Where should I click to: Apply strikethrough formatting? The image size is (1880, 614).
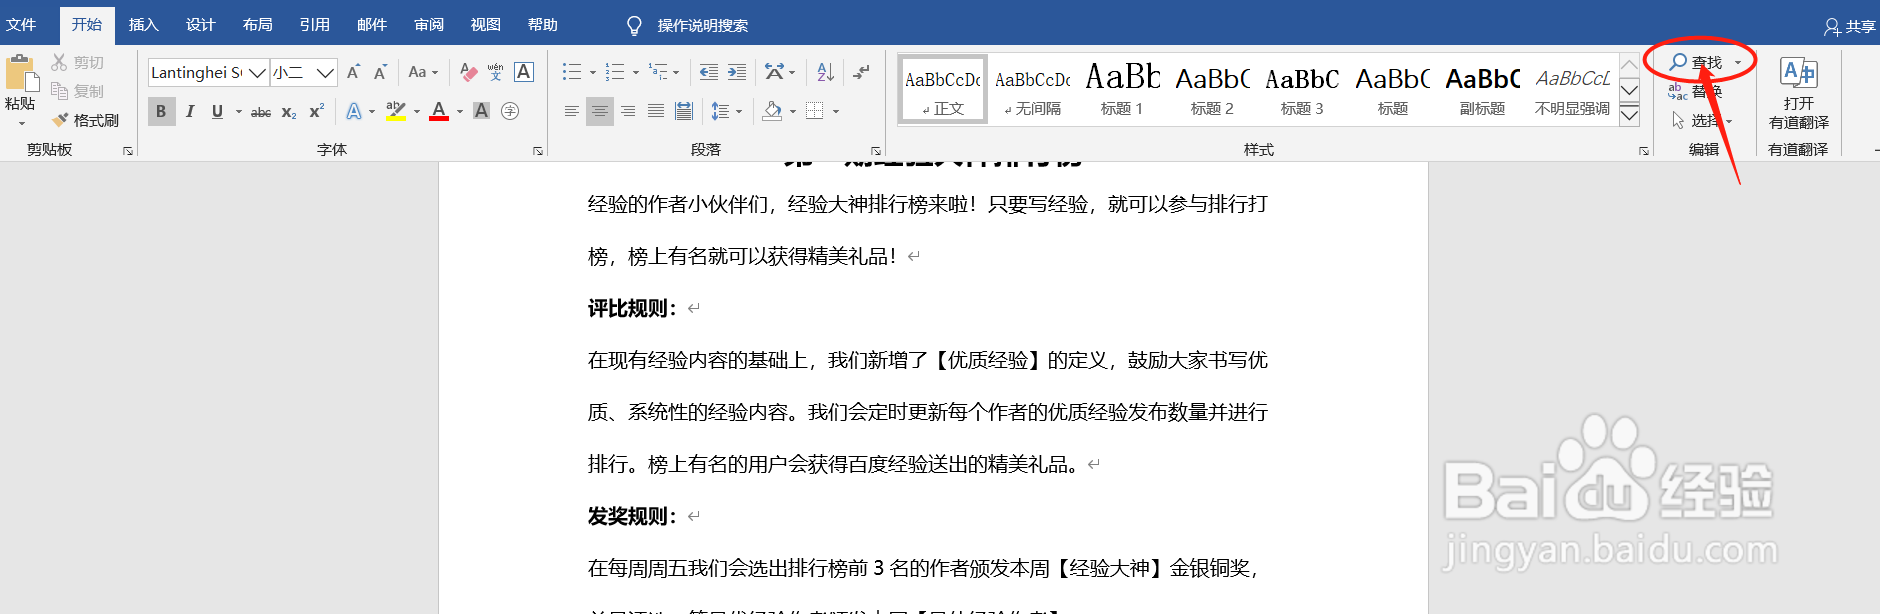click(x=261, y=112)
